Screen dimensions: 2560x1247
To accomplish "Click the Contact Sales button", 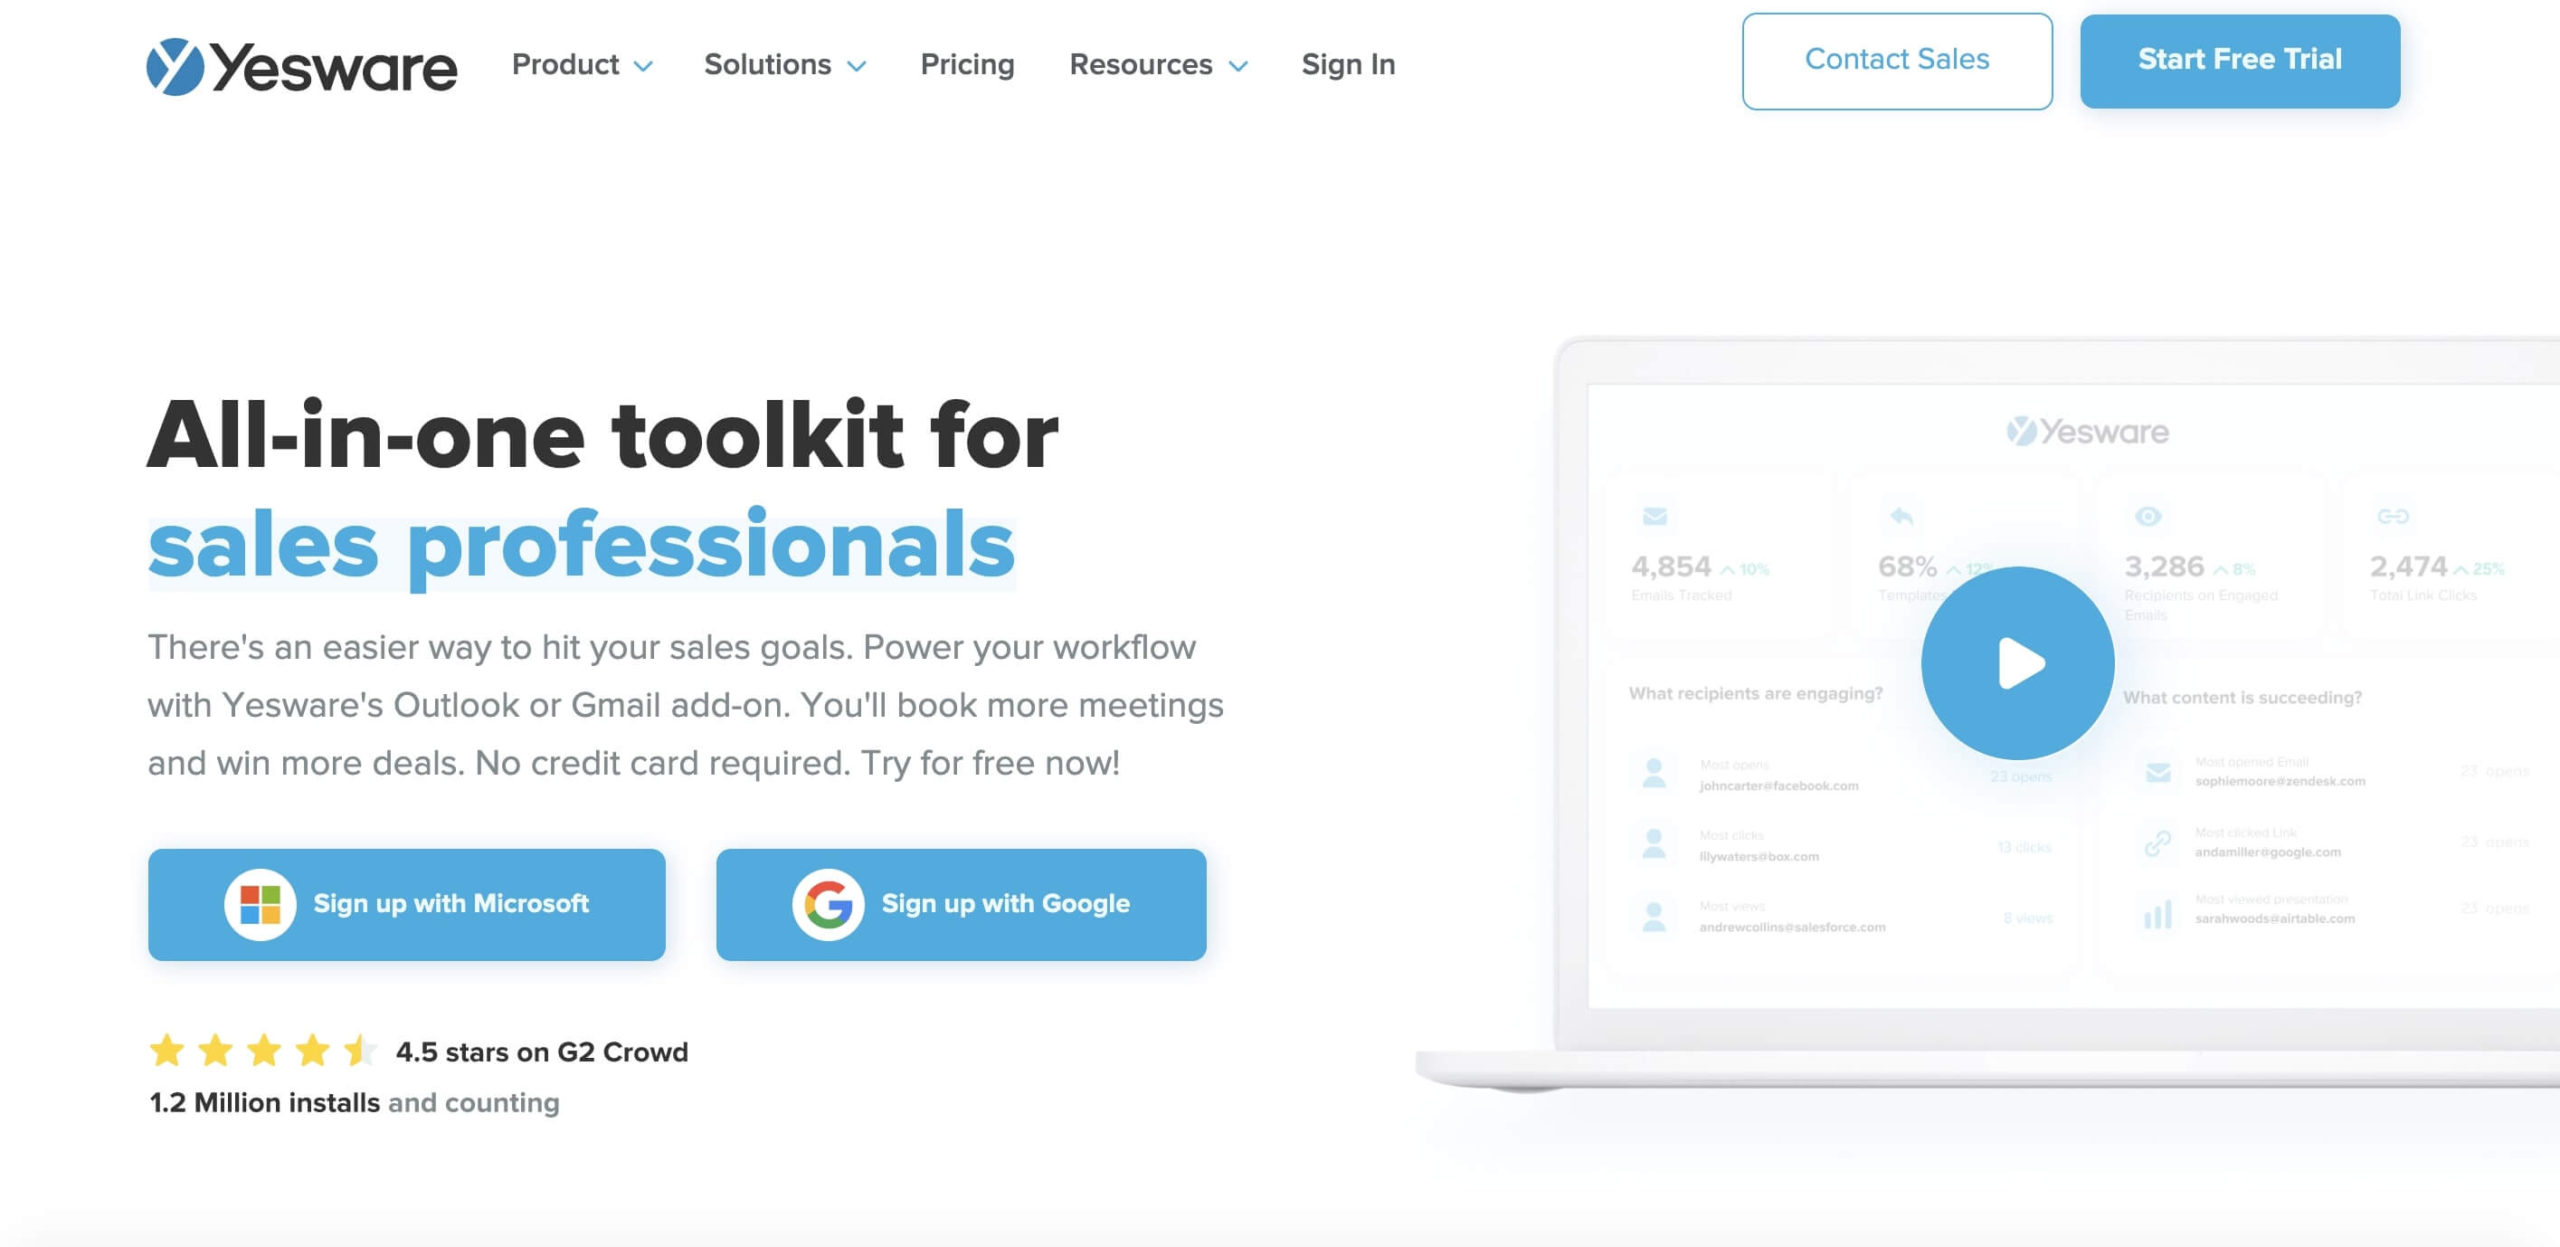I will click(x=1897, y=60).
